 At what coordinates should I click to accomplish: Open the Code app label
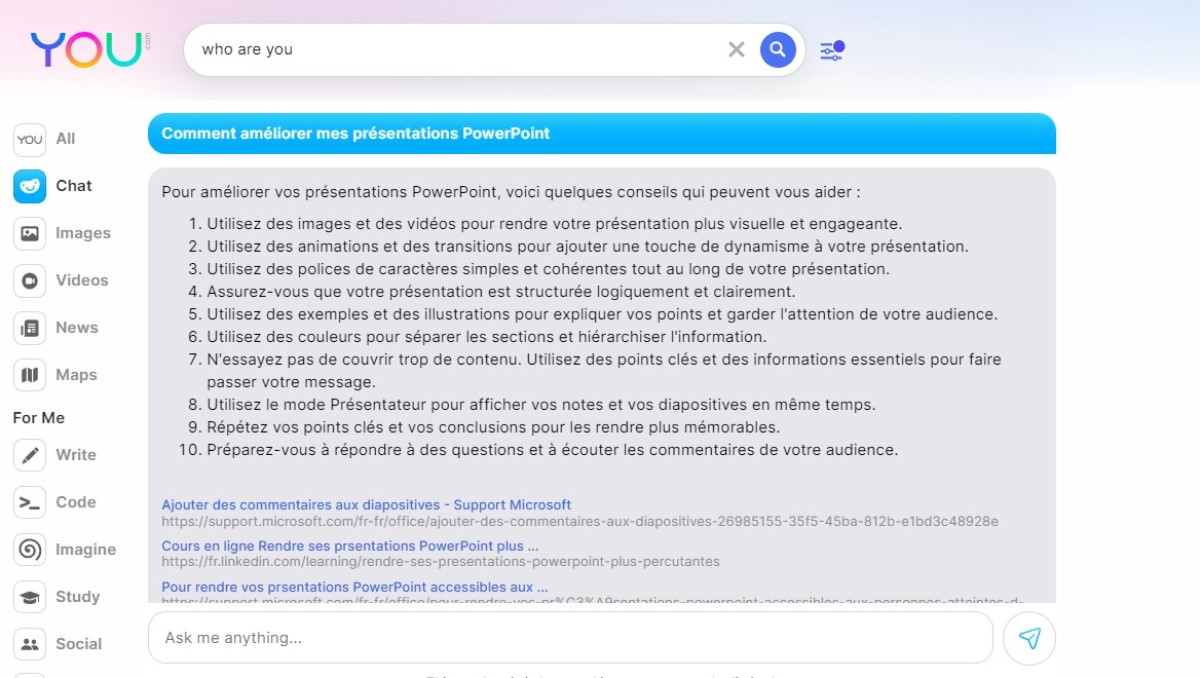point(76,502)
